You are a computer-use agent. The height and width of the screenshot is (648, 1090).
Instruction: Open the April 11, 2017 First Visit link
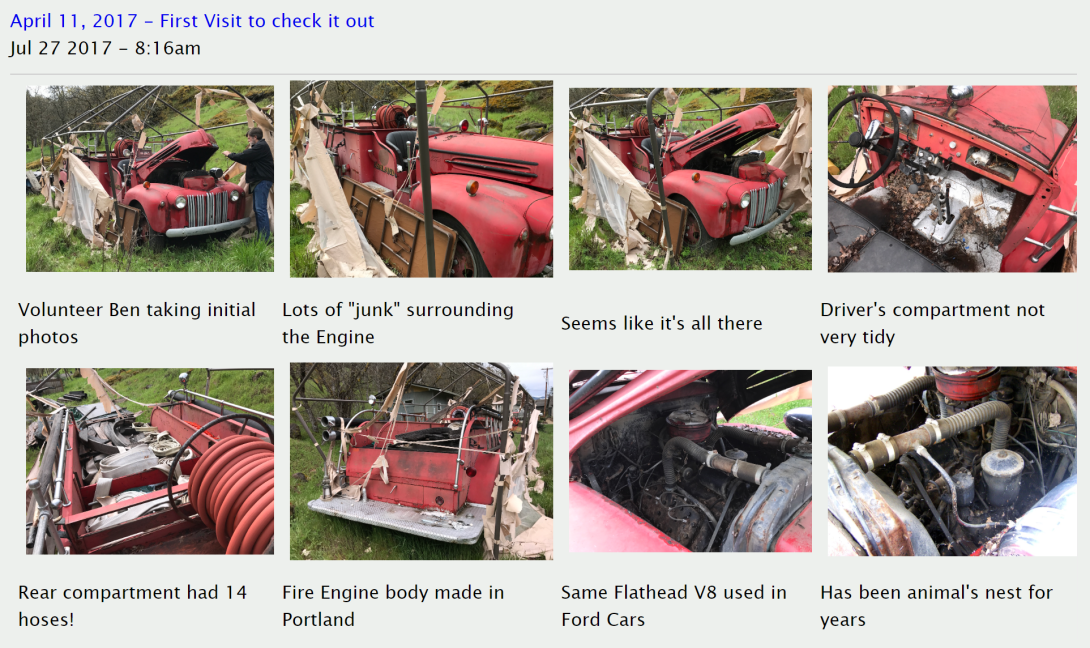(x=192, y=21)
